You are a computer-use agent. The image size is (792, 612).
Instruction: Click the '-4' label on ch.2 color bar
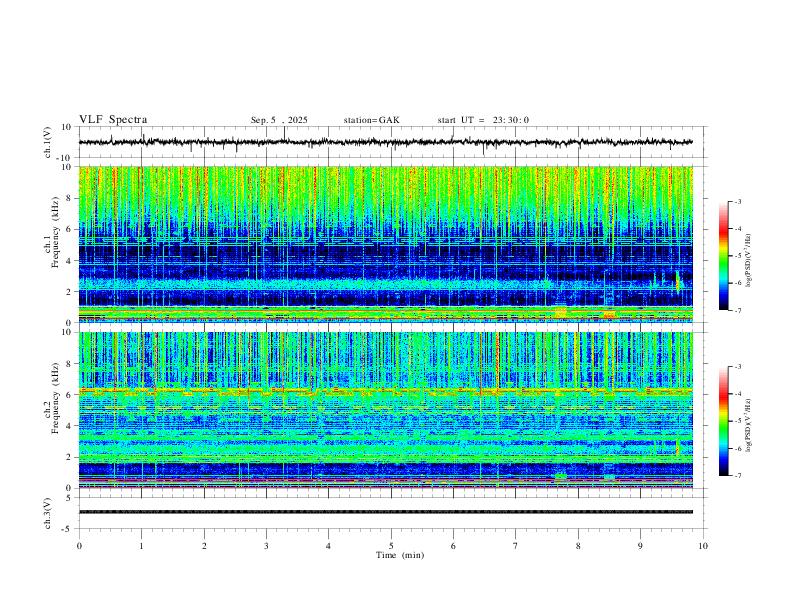[737, 394]
